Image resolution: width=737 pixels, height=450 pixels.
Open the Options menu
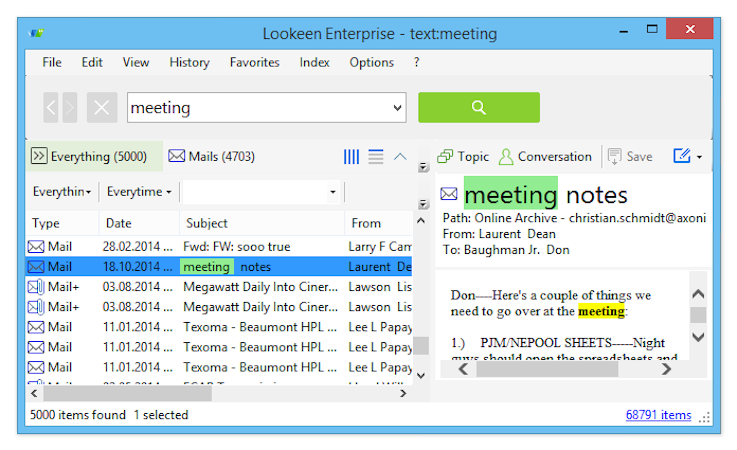click(x=371, y=62)
